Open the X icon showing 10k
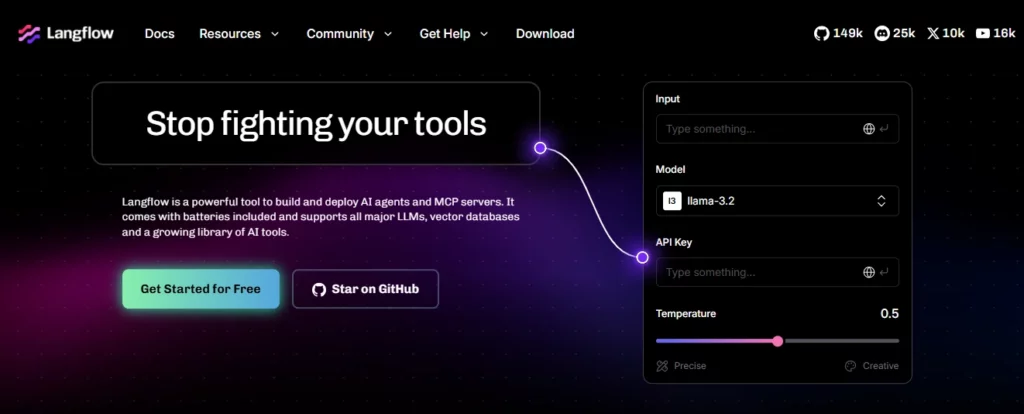This screenshot has width=1024, height=414. coord(933,34)
